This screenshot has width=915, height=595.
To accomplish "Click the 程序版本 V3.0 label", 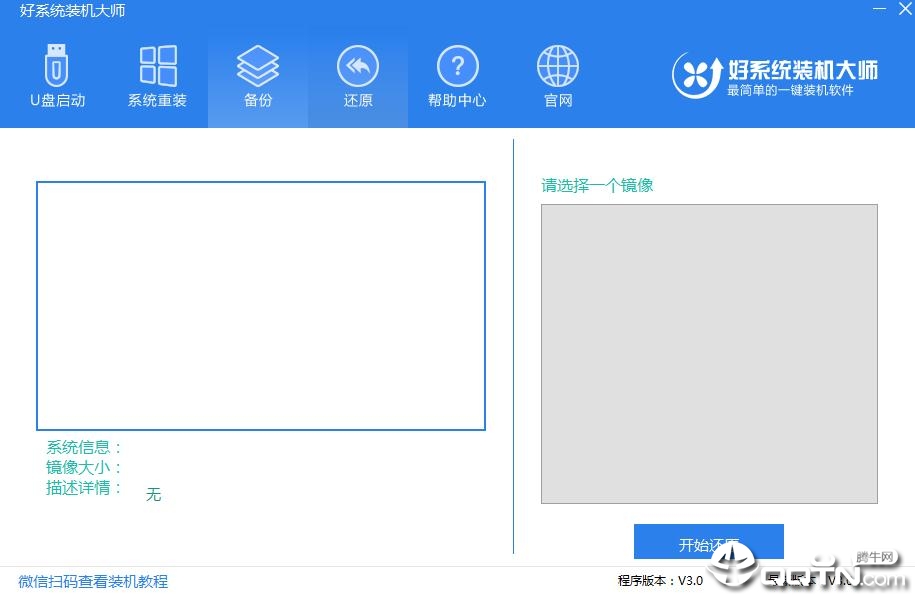I will pos(660,580).
